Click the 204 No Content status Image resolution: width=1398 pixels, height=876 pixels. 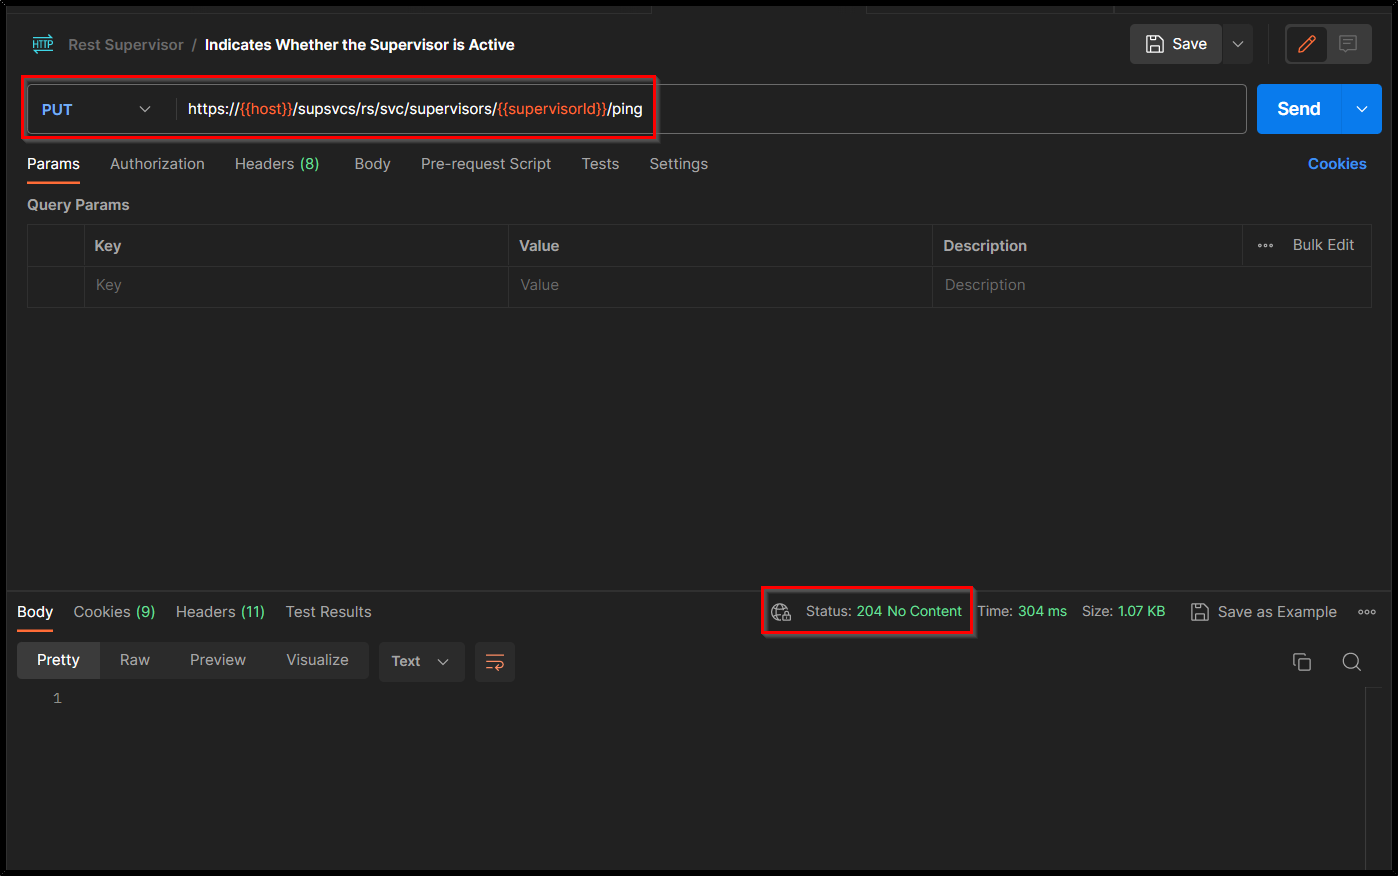(x=909, y=611)
